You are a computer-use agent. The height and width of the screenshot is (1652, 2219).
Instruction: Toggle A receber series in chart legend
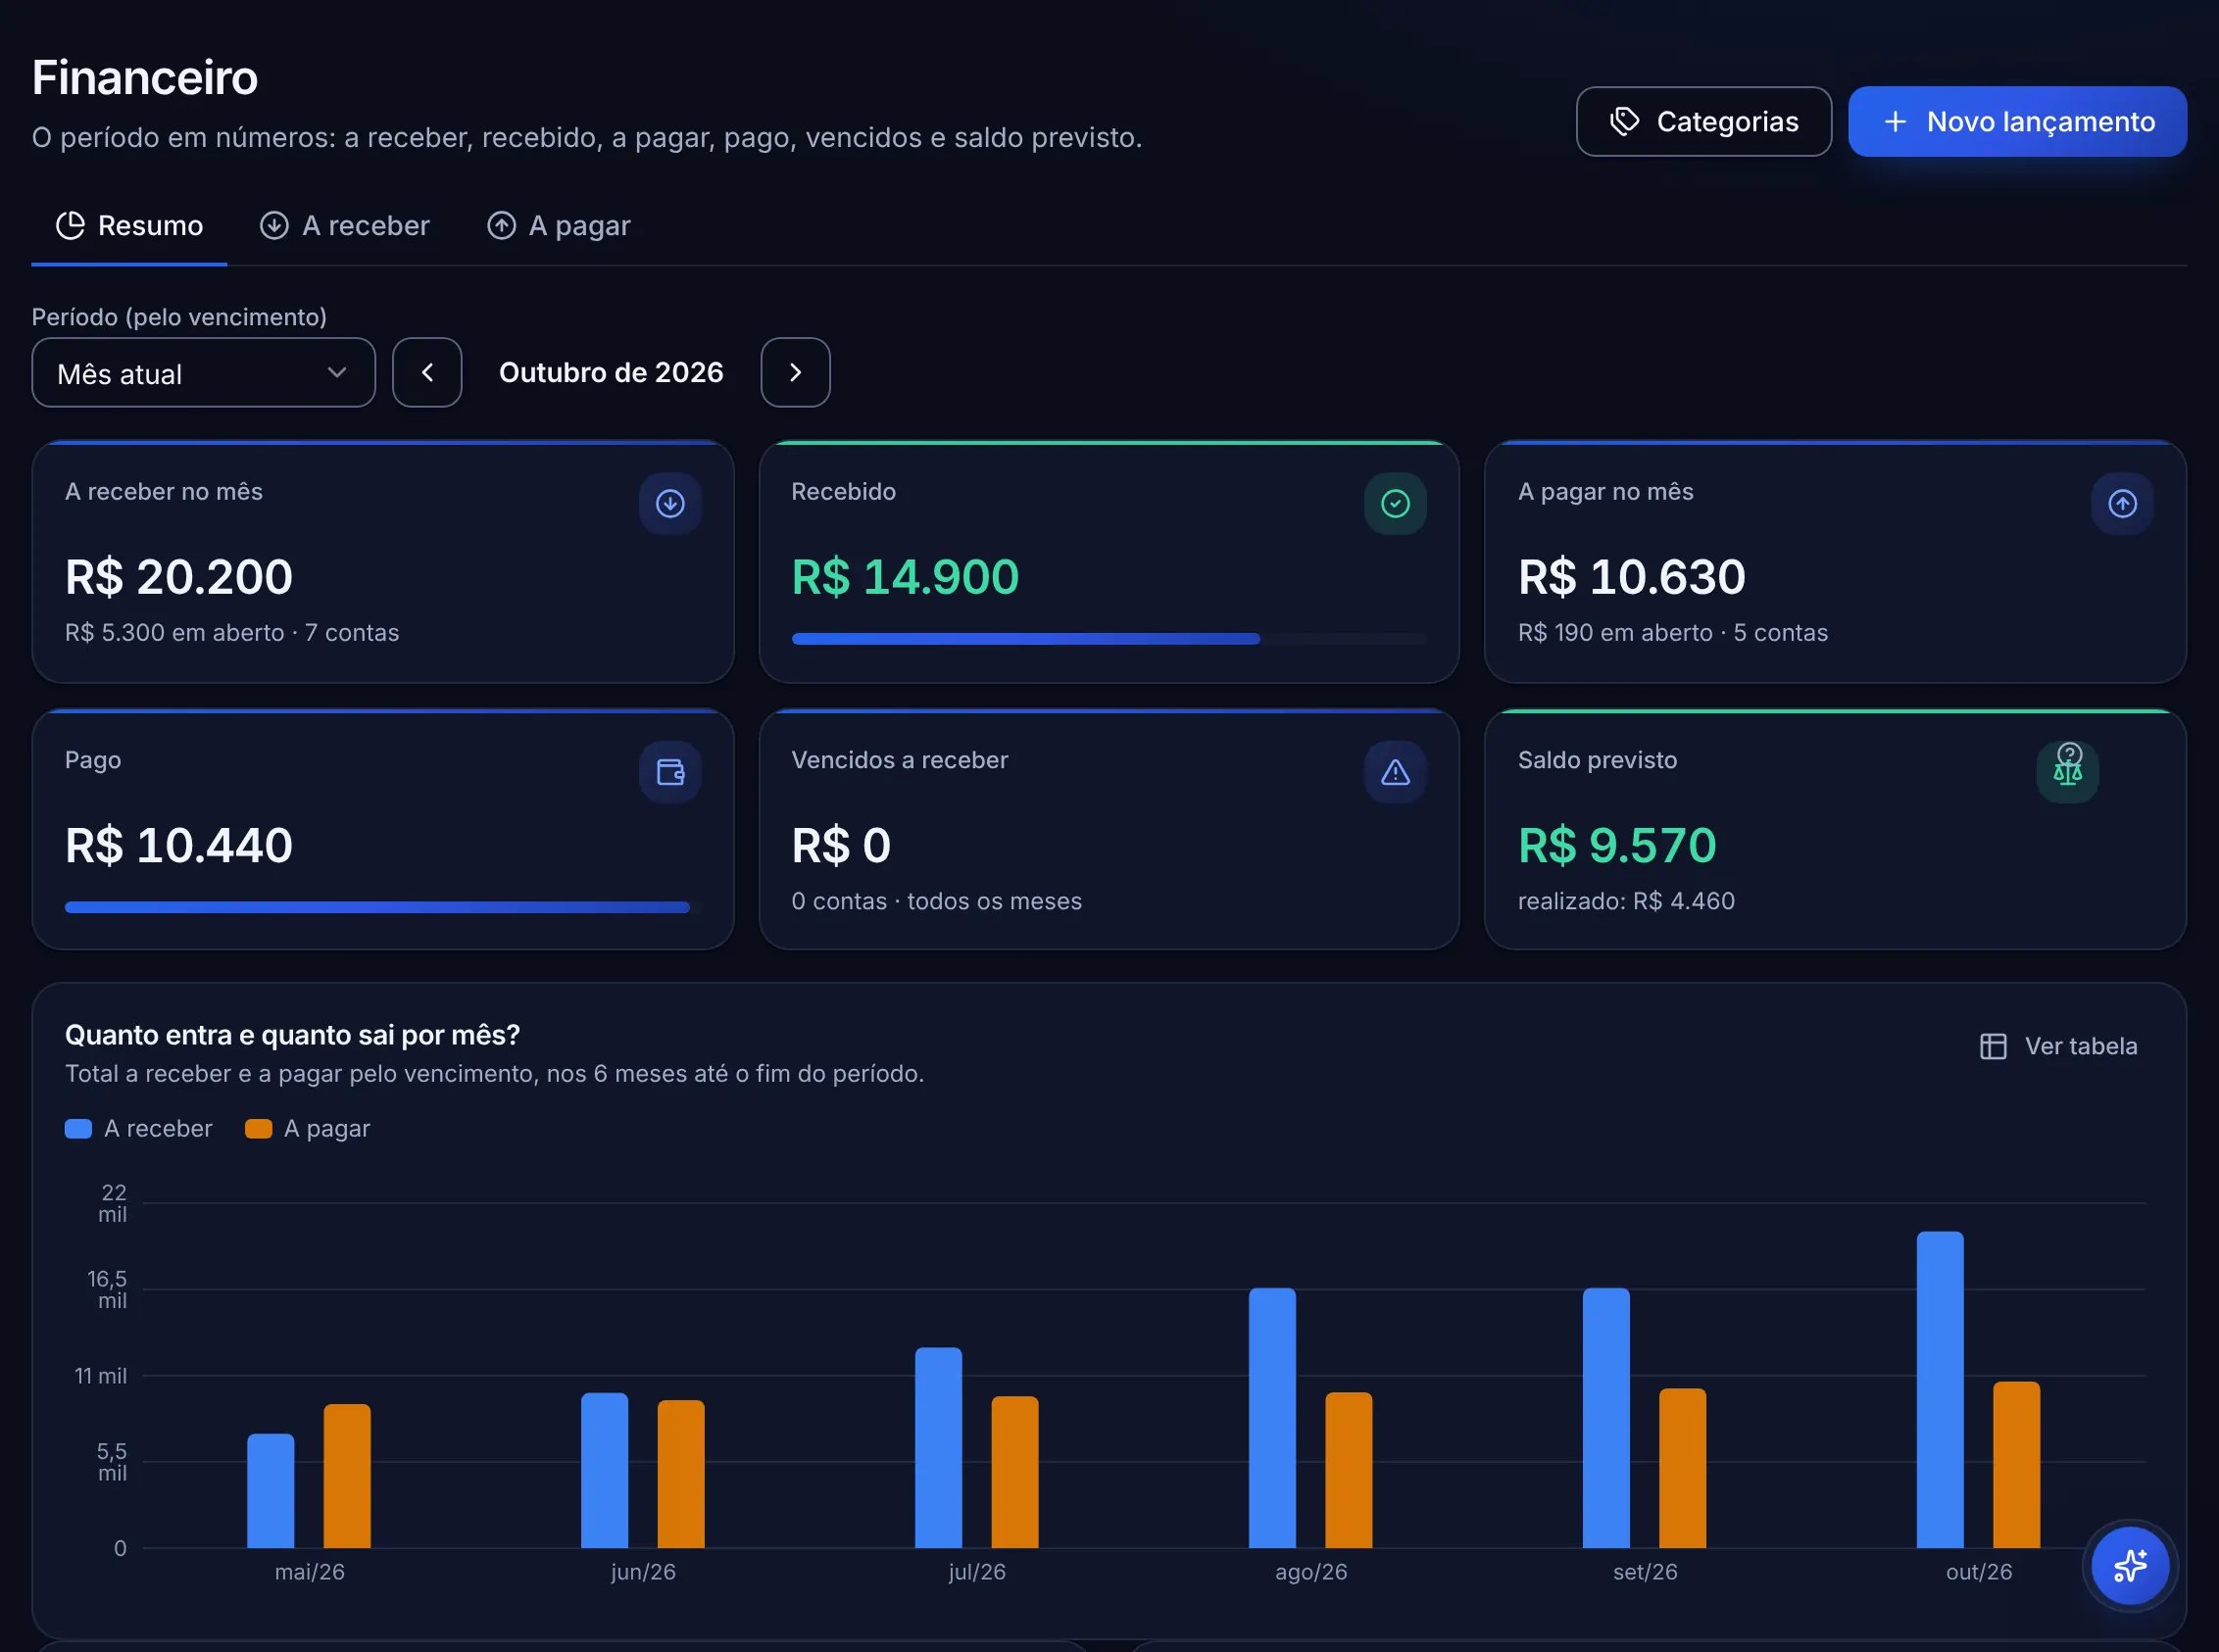pos(139,1128)
